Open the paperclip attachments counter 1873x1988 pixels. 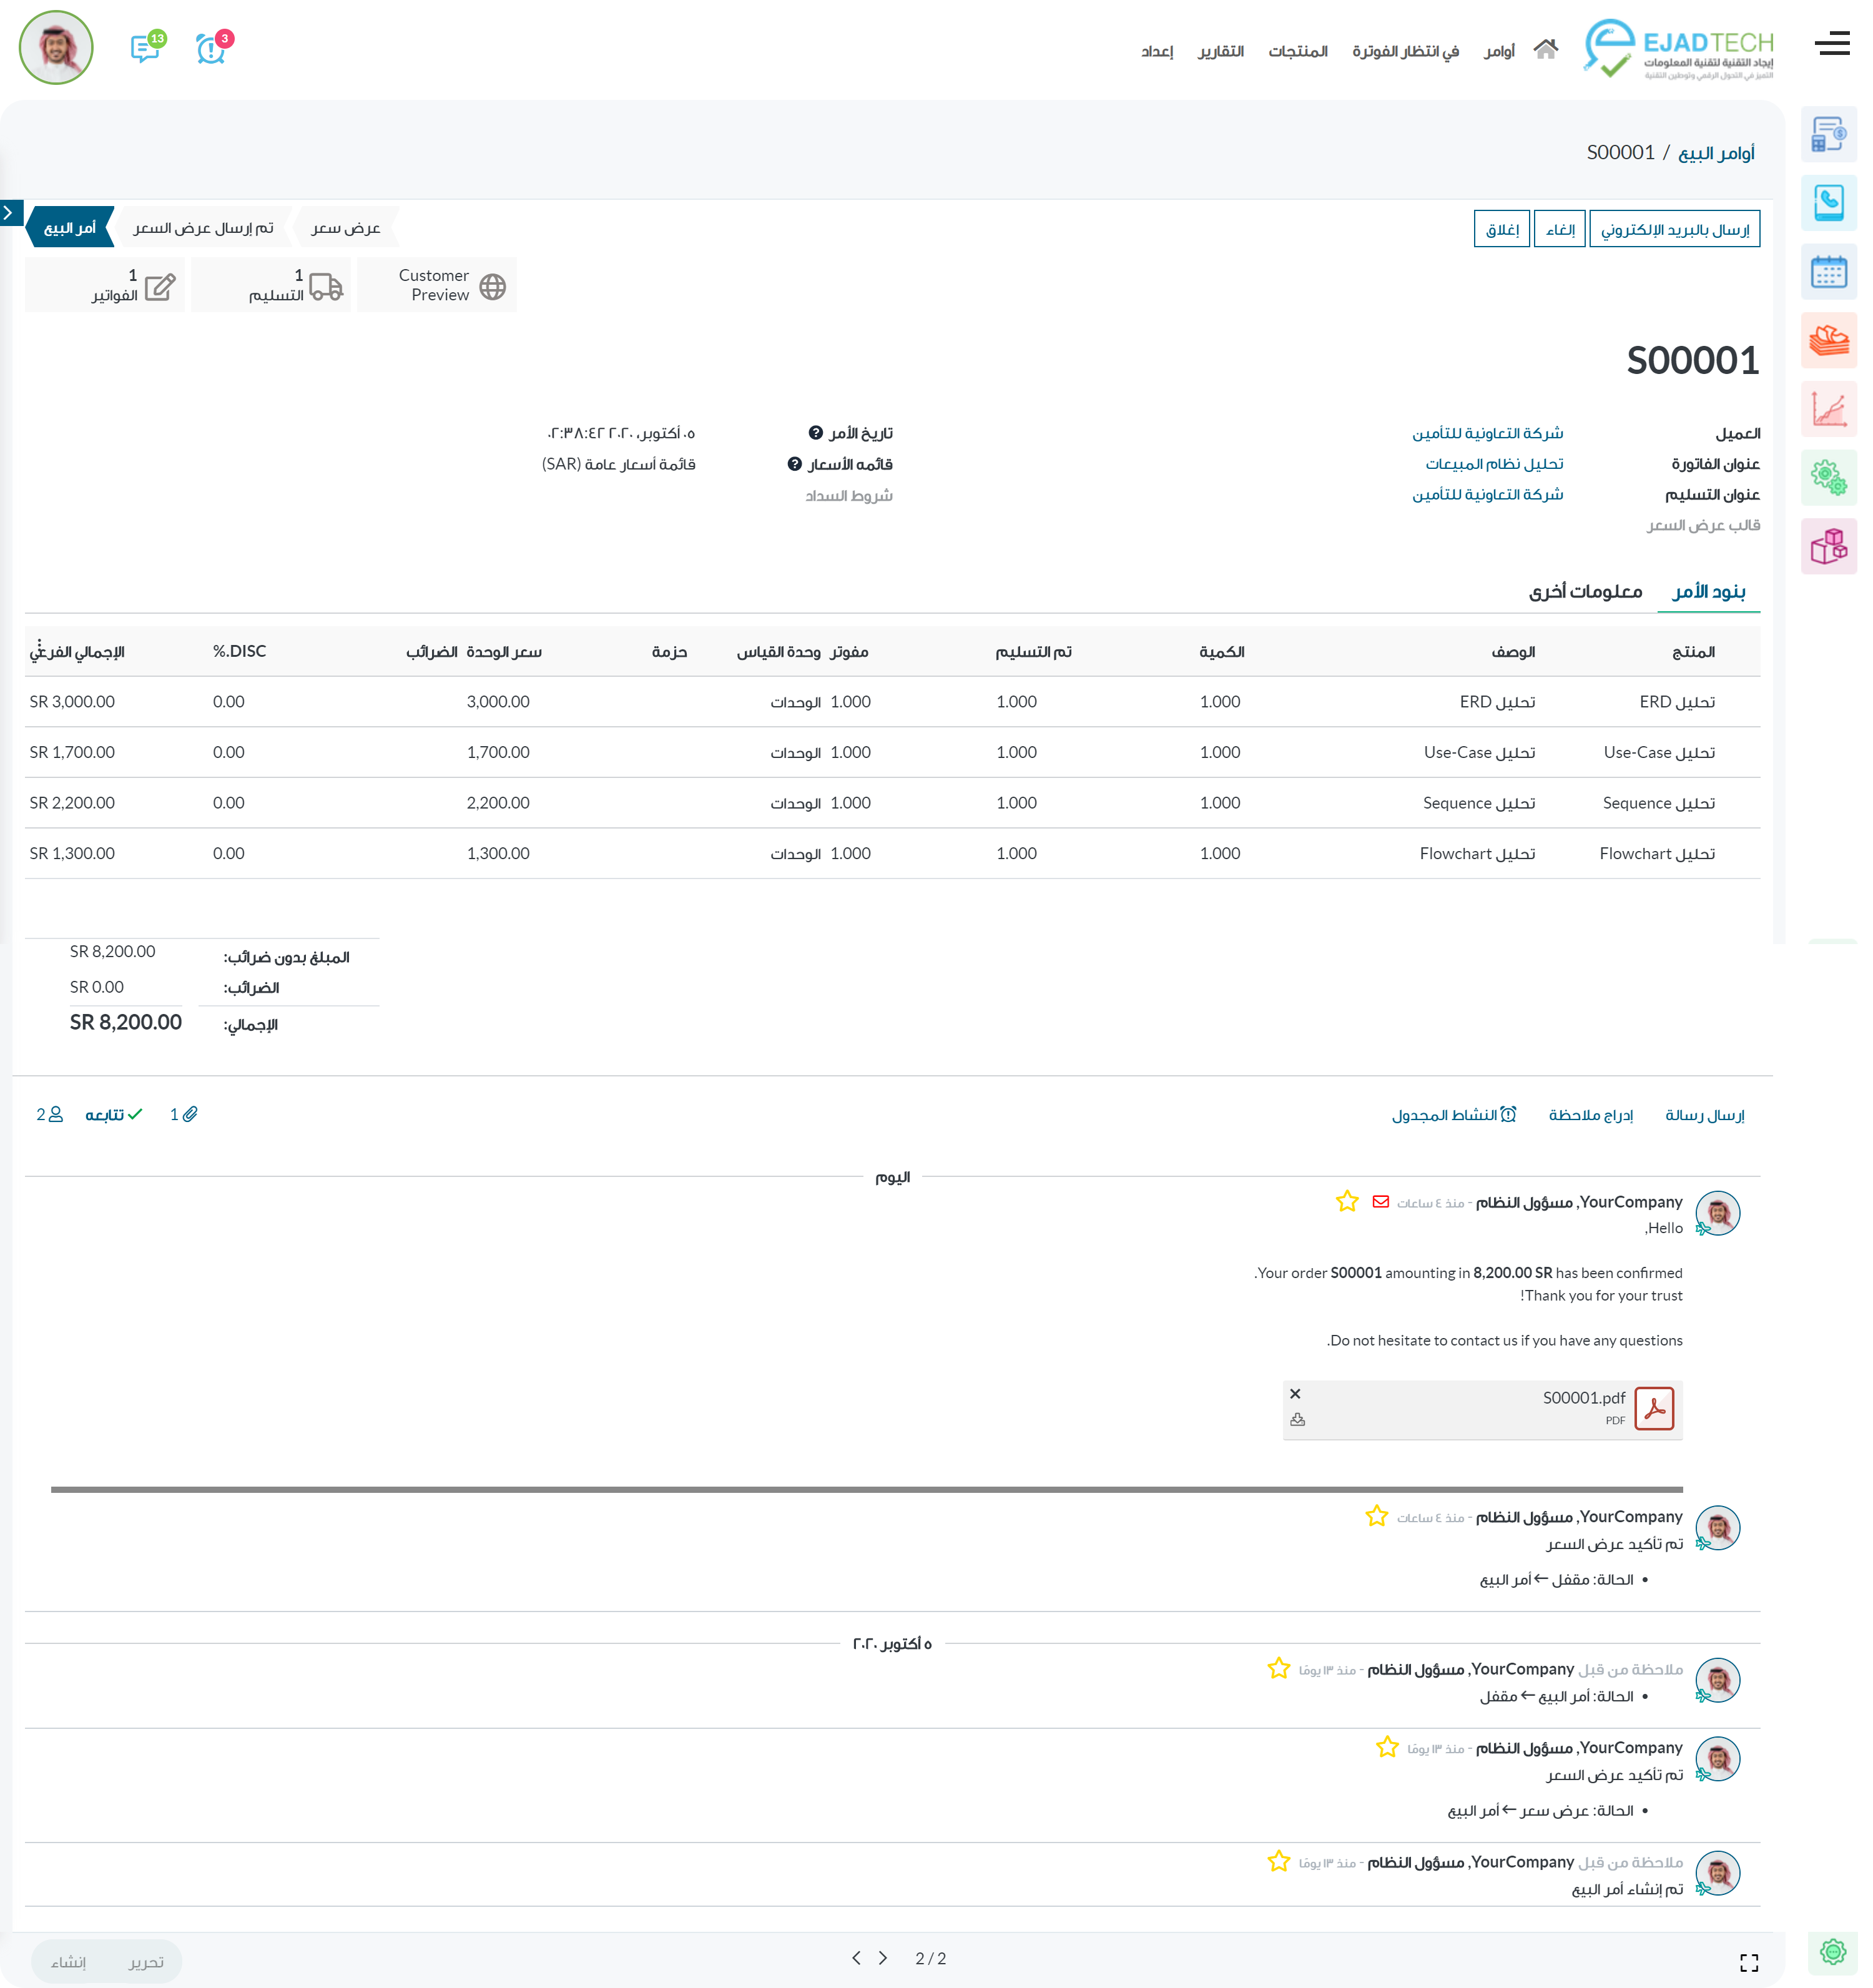[183, 1114]
